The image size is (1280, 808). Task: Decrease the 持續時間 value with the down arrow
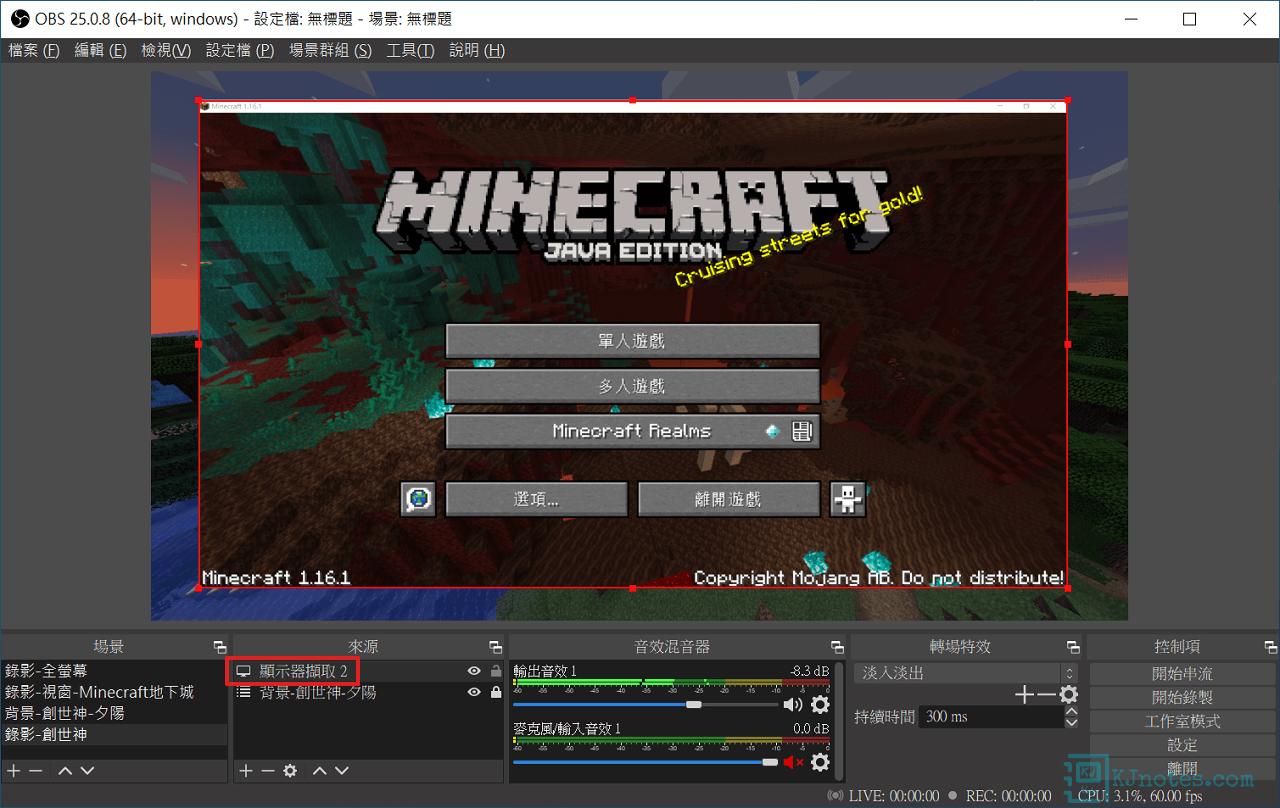(x=1072, y=722)
